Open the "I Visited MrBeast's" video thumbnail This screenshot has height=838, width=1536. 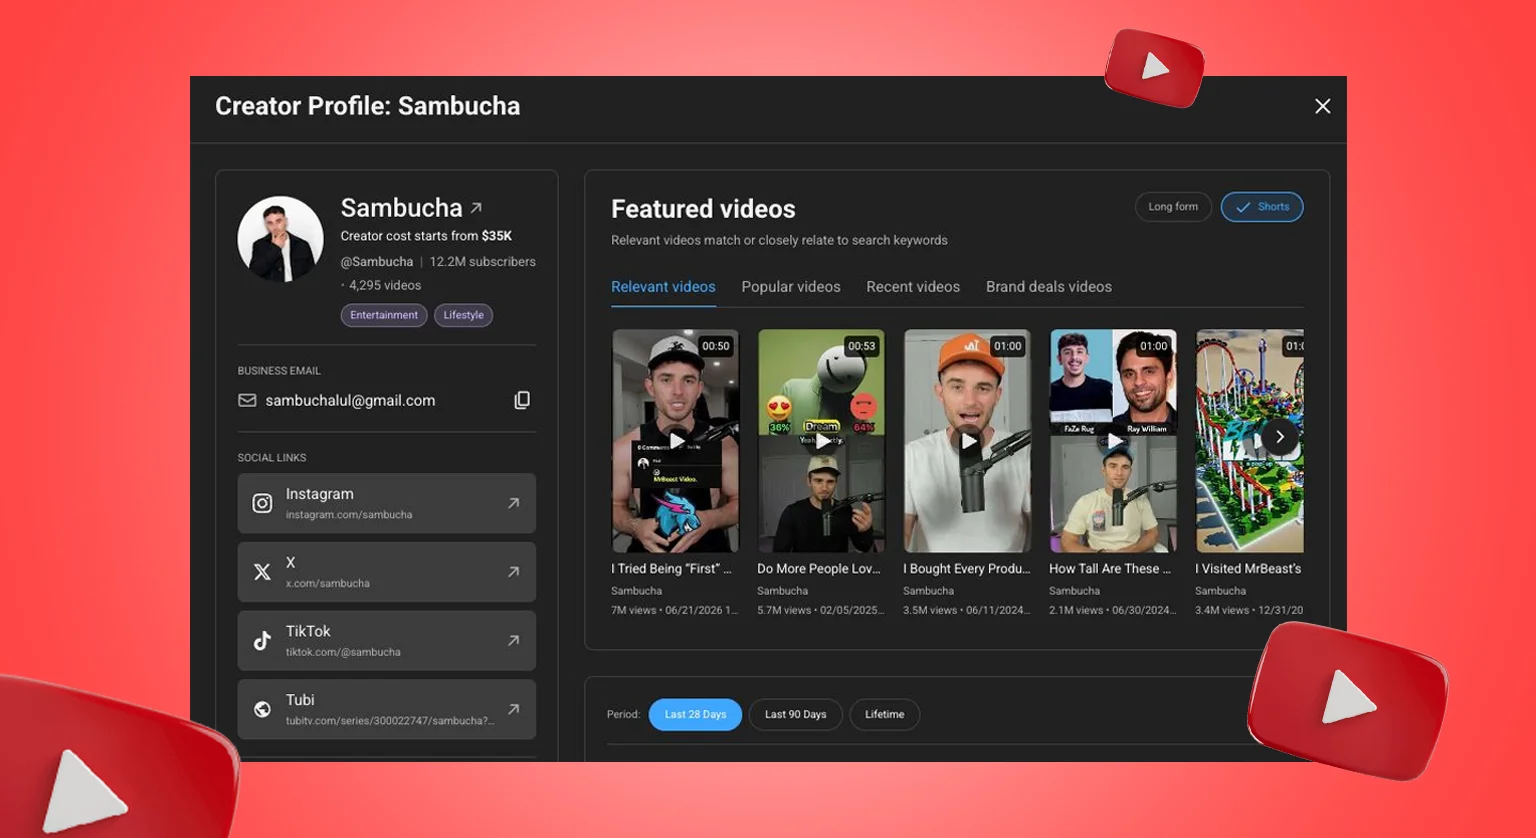click(x=1250, y=441)
